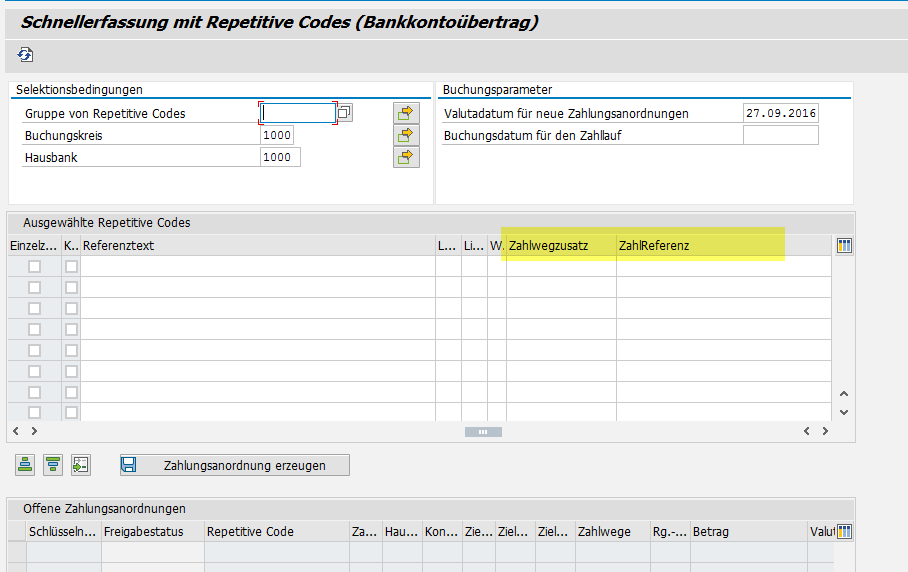
Task: Open multiple selection for Gruppe von Repetitive Codes
Action: pyautogui.click(x=406, y=113)
